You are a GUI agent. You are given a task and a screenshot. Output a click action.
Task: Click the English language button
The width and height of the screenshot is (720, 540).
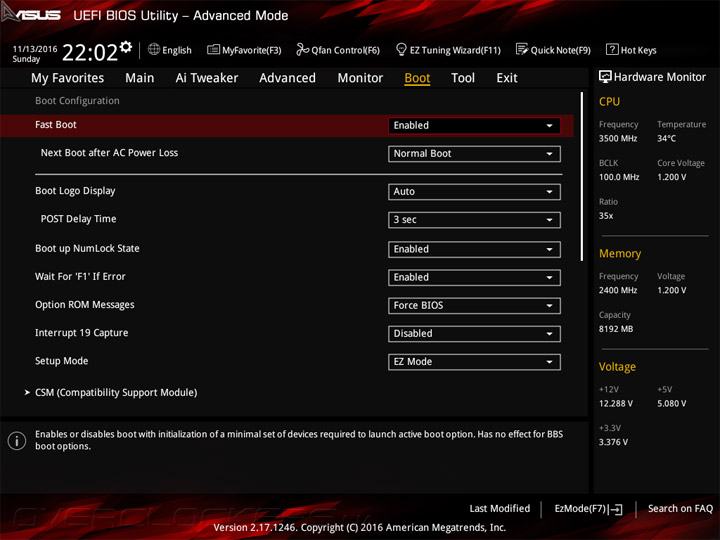click(177, 50)
